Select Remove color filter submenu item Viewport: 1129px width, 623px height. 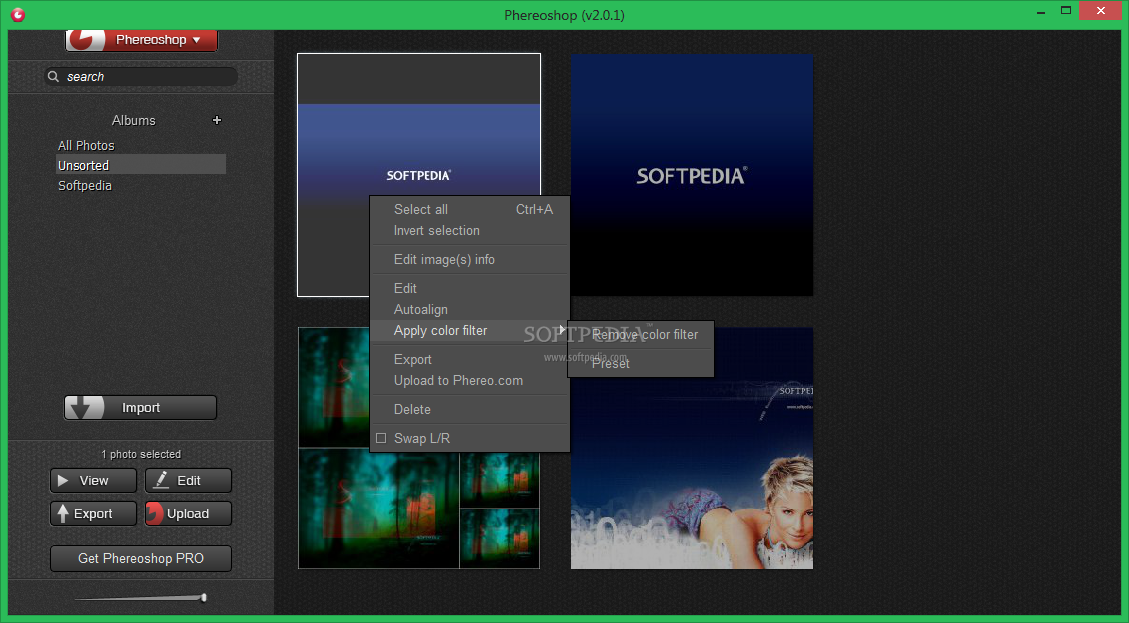pos(641,335)
